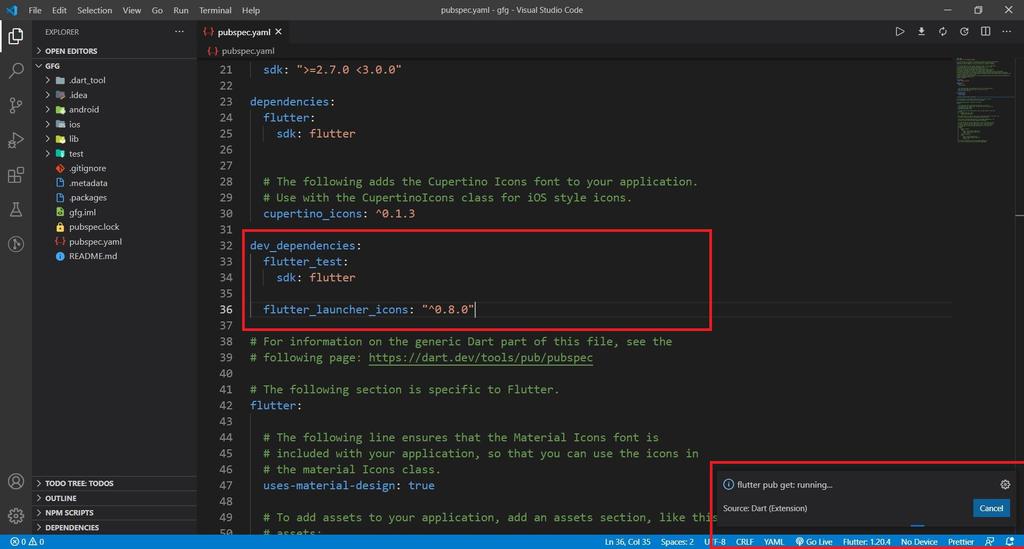This screenshot has height=549, width=1024.
Task: Open the Manage gear icon in activity bar
Action: (x=16, y=515)
